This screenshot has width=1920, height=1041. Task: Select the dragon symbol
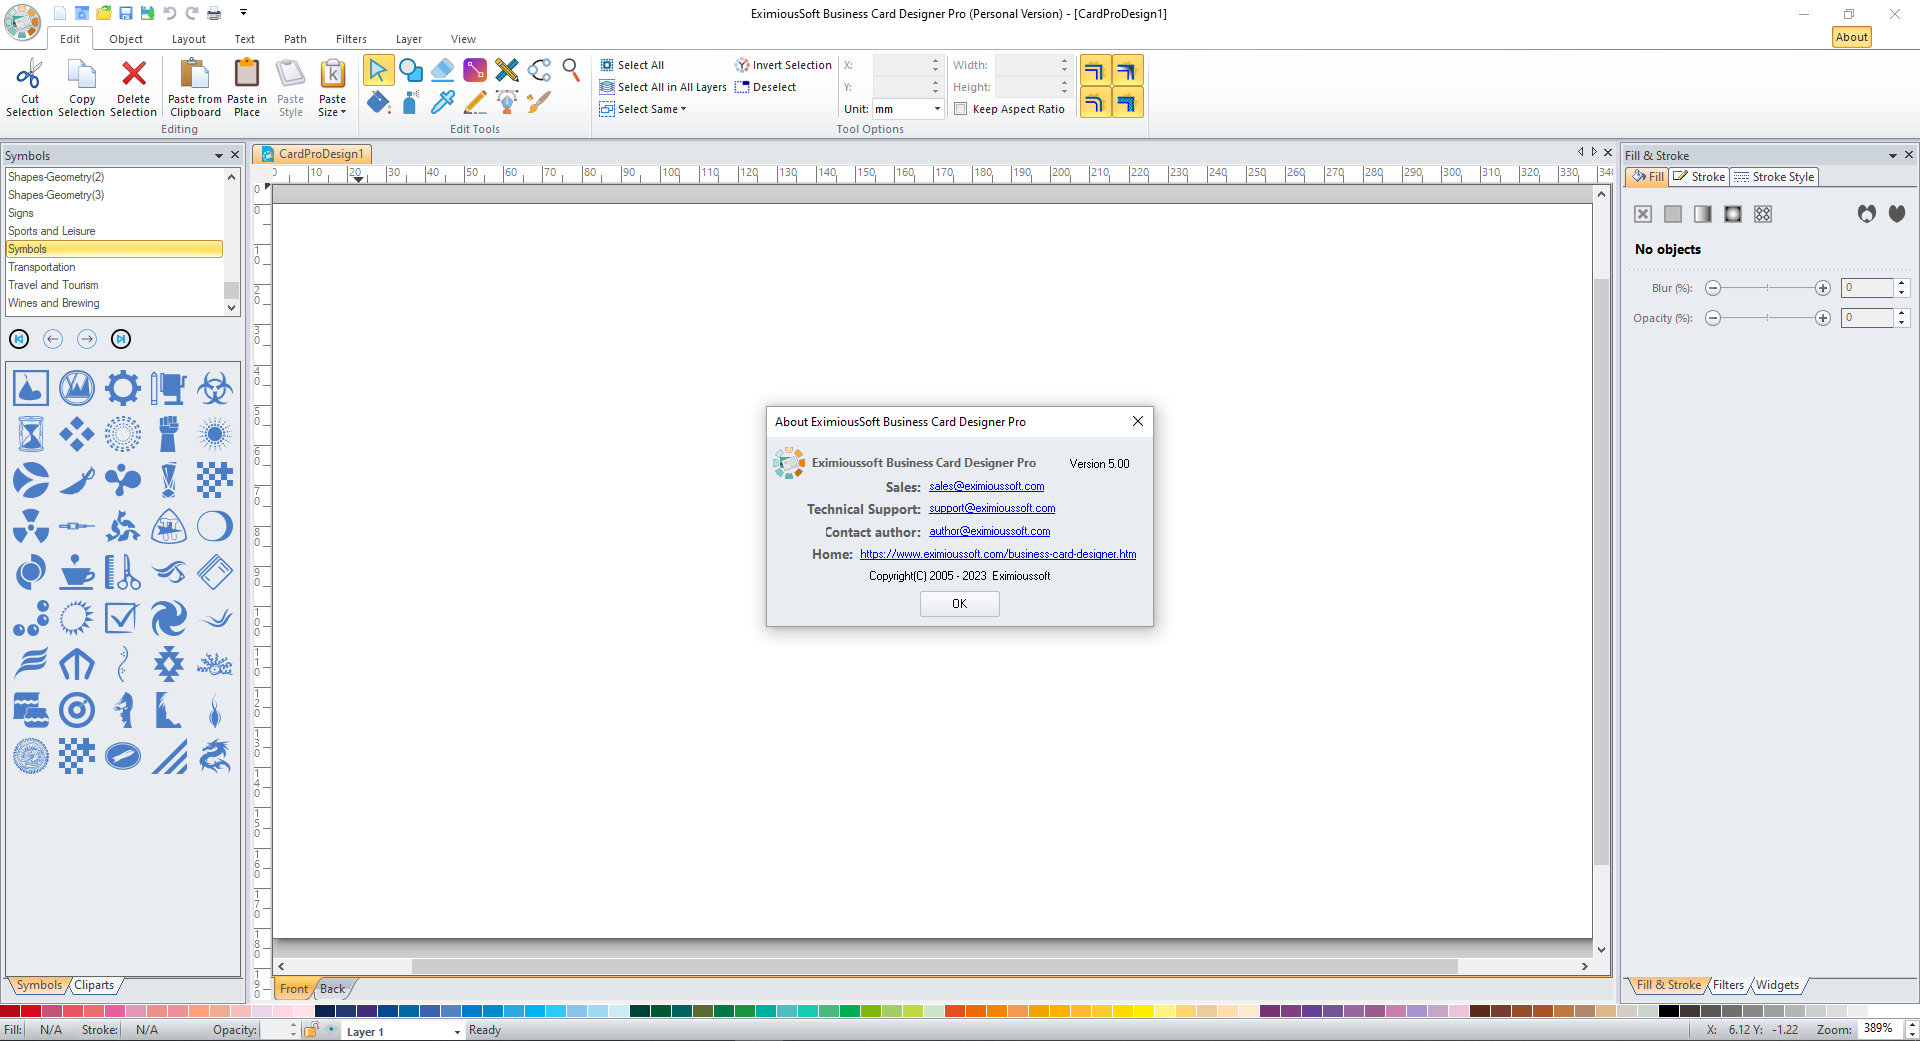tap(215, 757)
